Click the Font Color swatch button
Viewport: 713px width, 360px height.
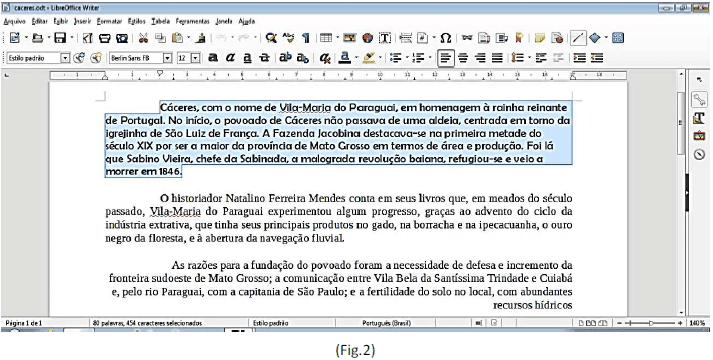345,58
